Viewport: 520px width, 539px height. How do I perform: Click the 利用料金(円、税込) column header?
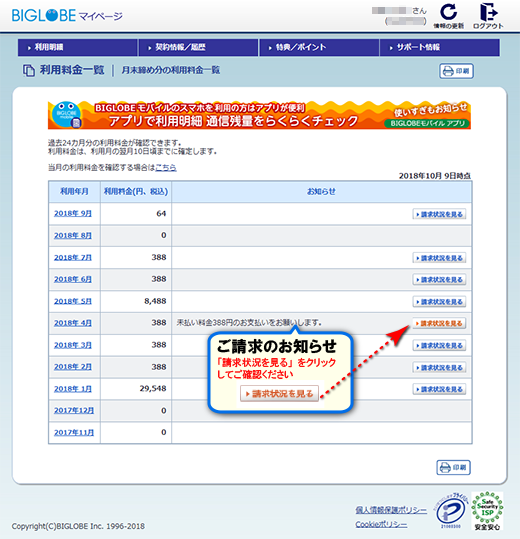tap(136, 191)
